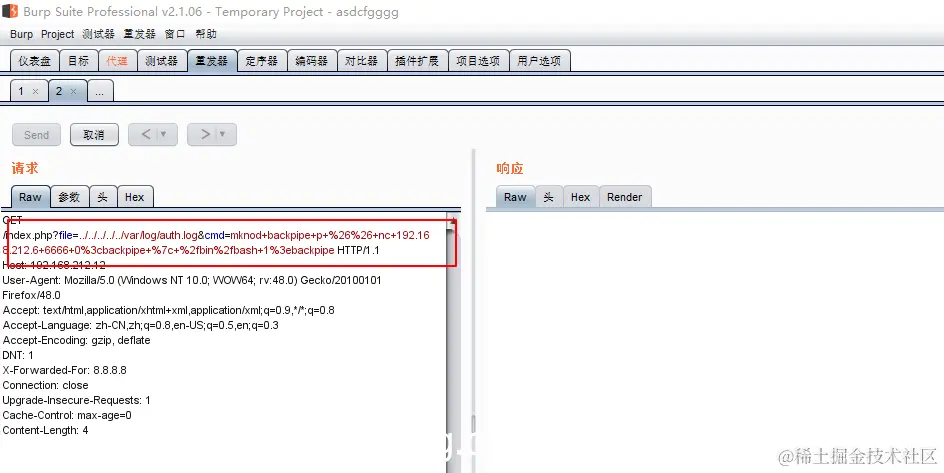The width and height of the screenshot is (944, 473).
Task: Close Repeater tab 2
Action: tap(73, 91)
